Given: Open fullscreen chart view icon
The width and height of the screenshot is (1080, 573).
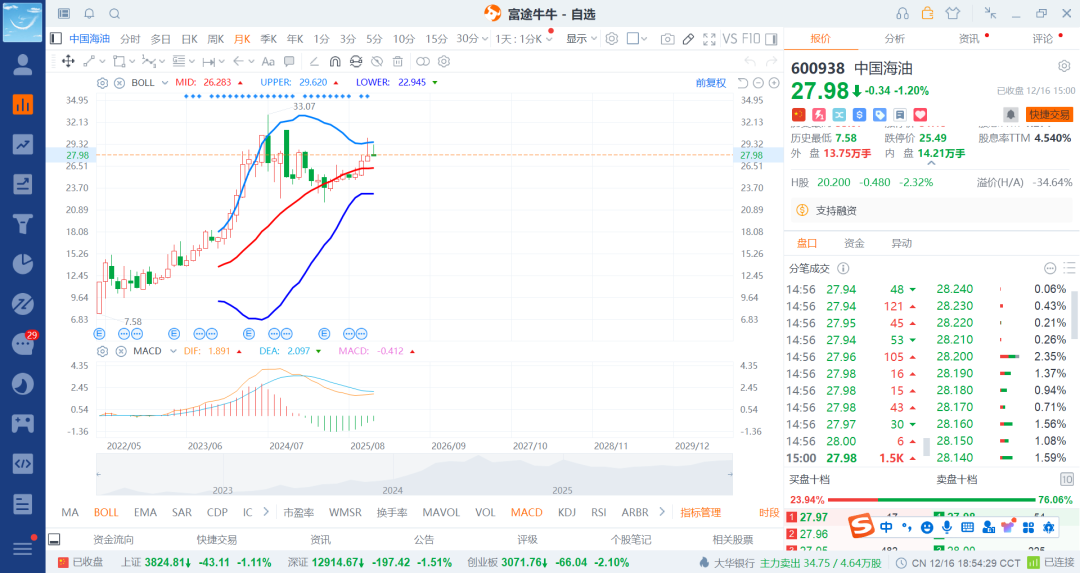Looking at the screenshot, I should pyautogui.click(x=709, y=39).
